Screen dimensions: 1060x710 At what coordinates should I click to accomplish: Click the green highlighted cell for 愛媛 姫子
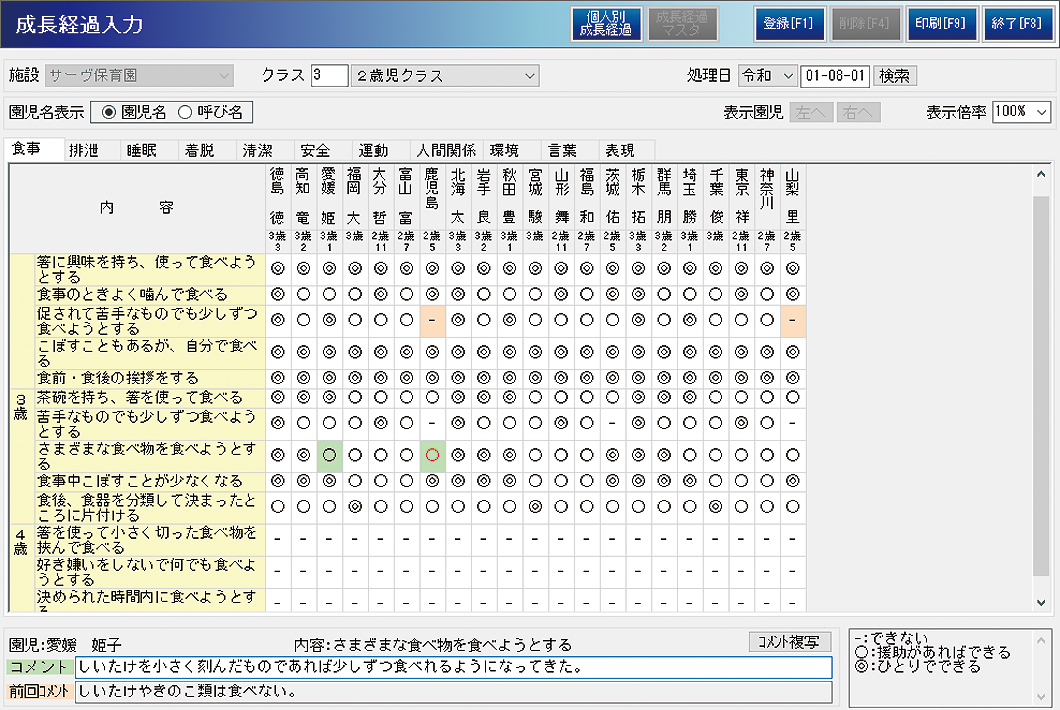(328, 456)
